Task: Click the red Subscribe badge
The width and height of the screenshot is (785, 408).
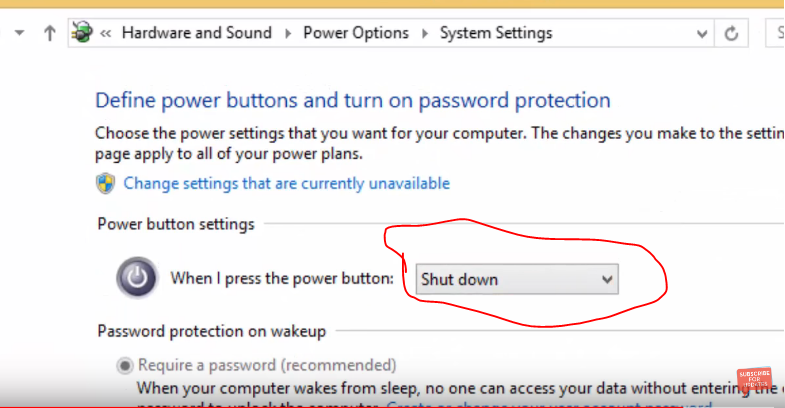Action: [754, 381]
